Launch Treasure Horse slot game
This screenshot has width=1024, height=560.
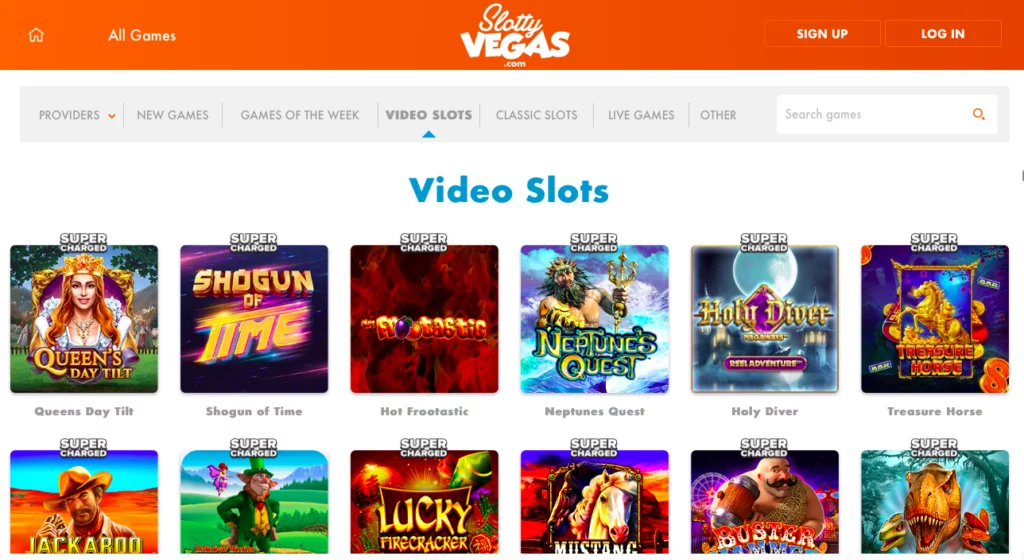coord(935,319)
